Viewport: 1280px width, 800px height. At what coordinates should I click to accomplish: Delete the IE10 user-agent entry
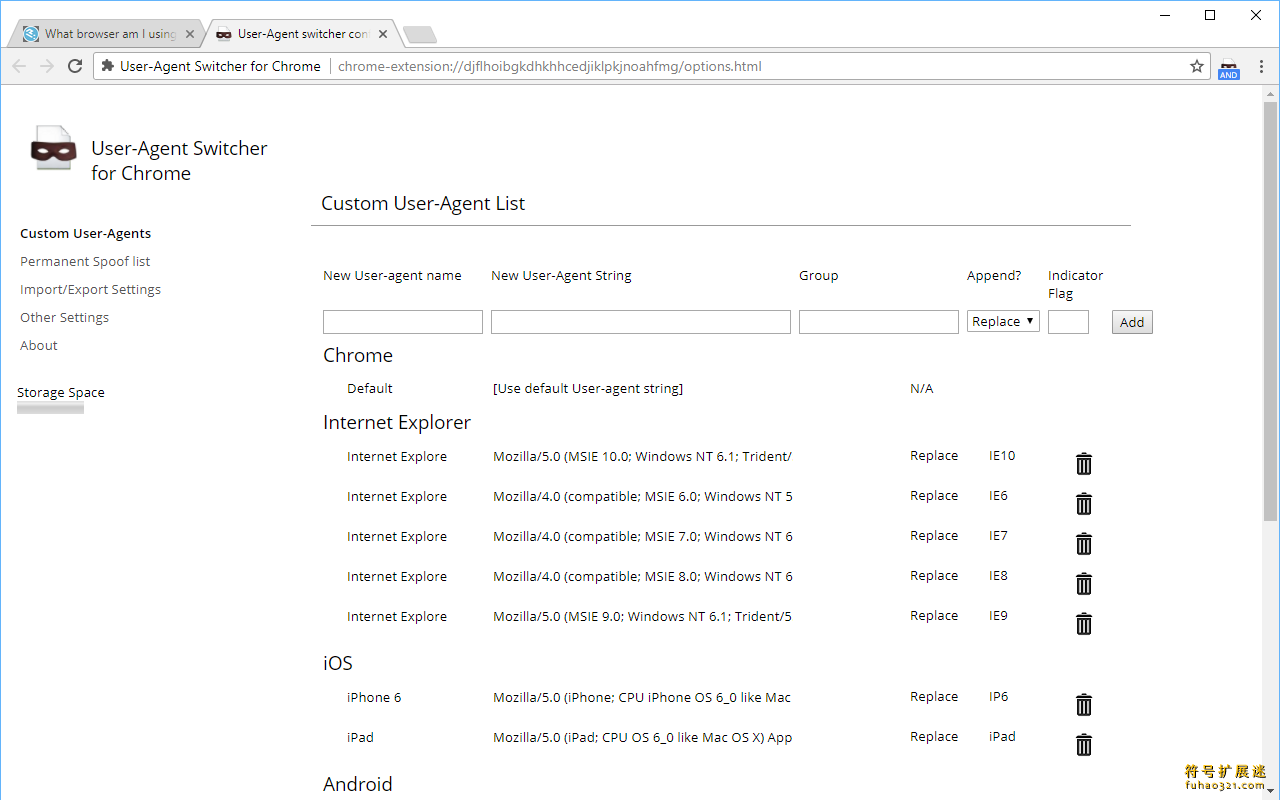point(1084,463)
